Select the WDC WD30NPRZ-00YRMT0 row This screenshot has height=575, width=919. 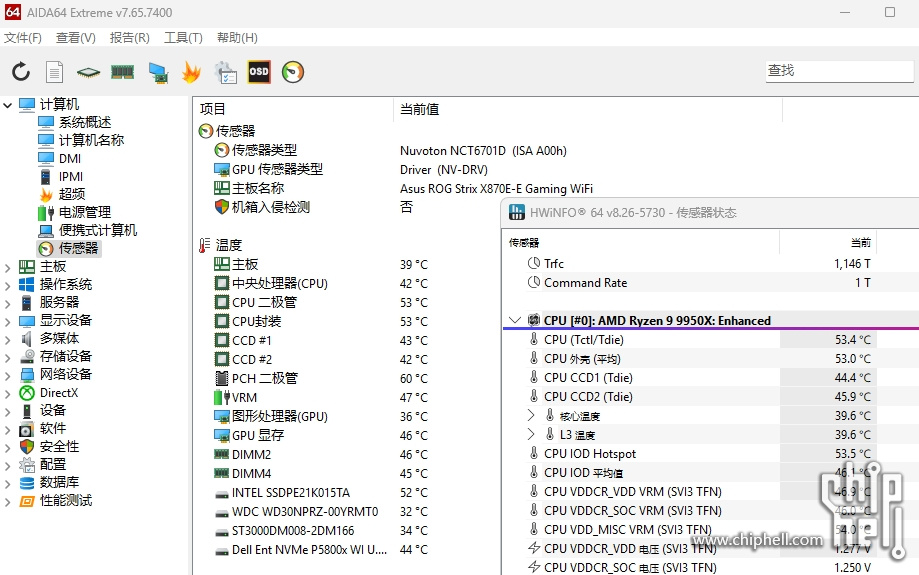pyautogui.click(x=321, y=512)
